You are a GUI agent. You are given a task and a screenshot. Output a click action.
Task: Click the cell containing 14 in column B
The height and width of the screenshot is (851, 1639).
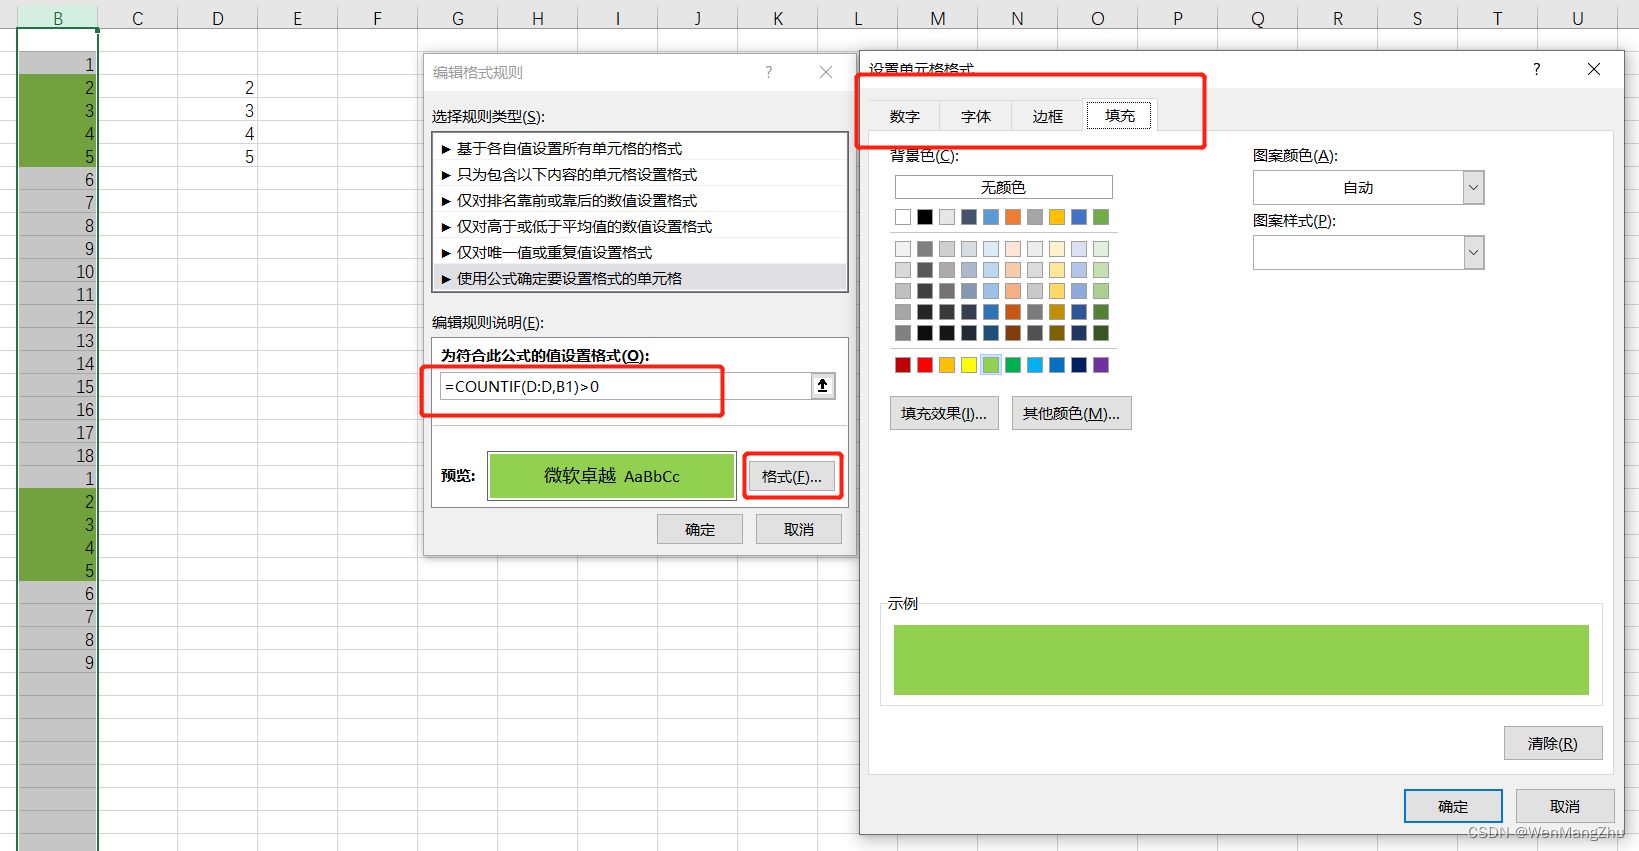coord(58,363)
